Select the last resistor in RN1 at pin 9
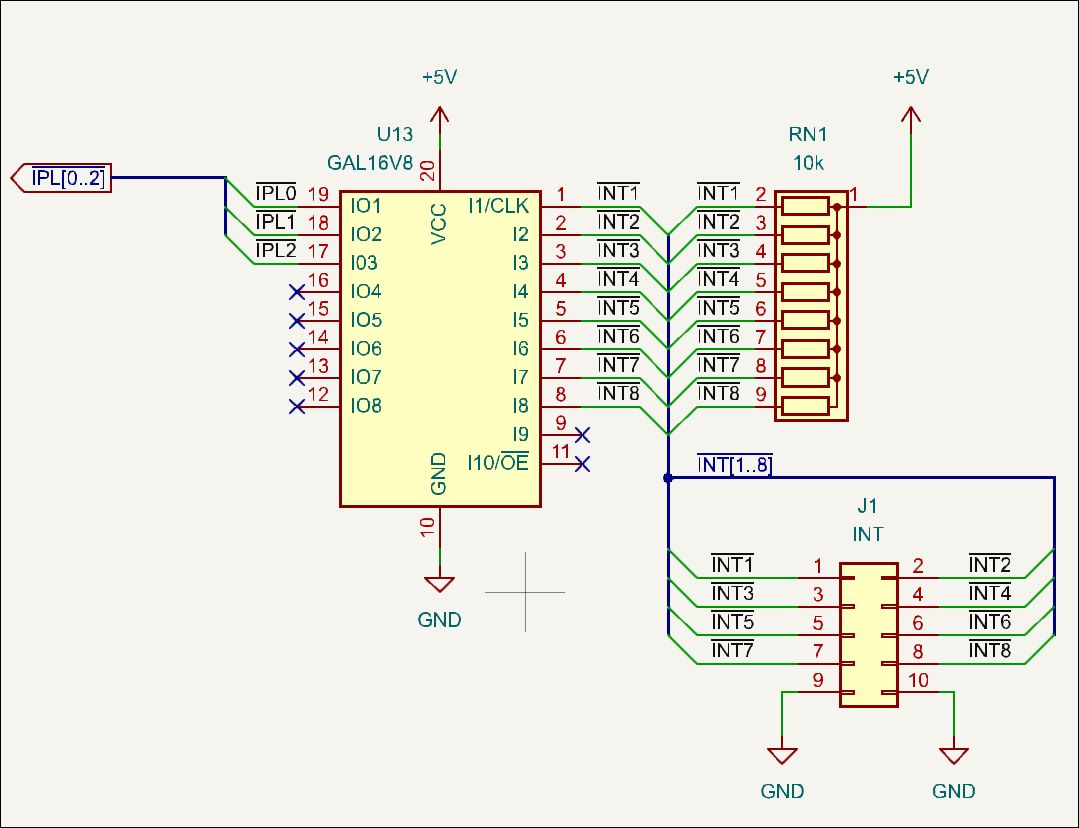Screen dimensions: 1079x828 pos(805,406)
